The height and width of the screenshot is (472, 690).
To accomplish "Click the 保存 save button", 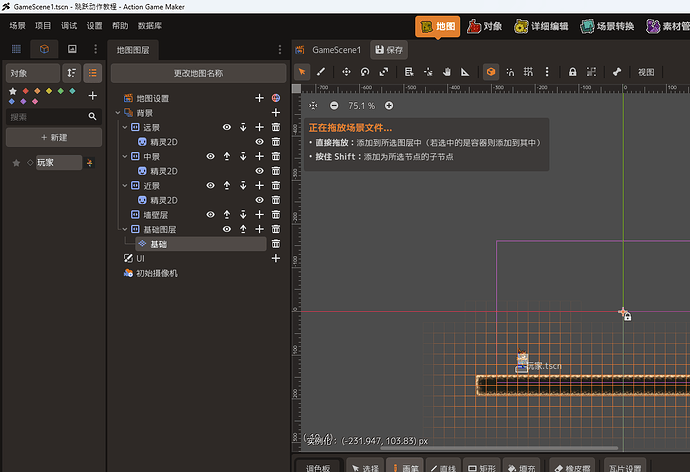I will (x=389, y=50).
